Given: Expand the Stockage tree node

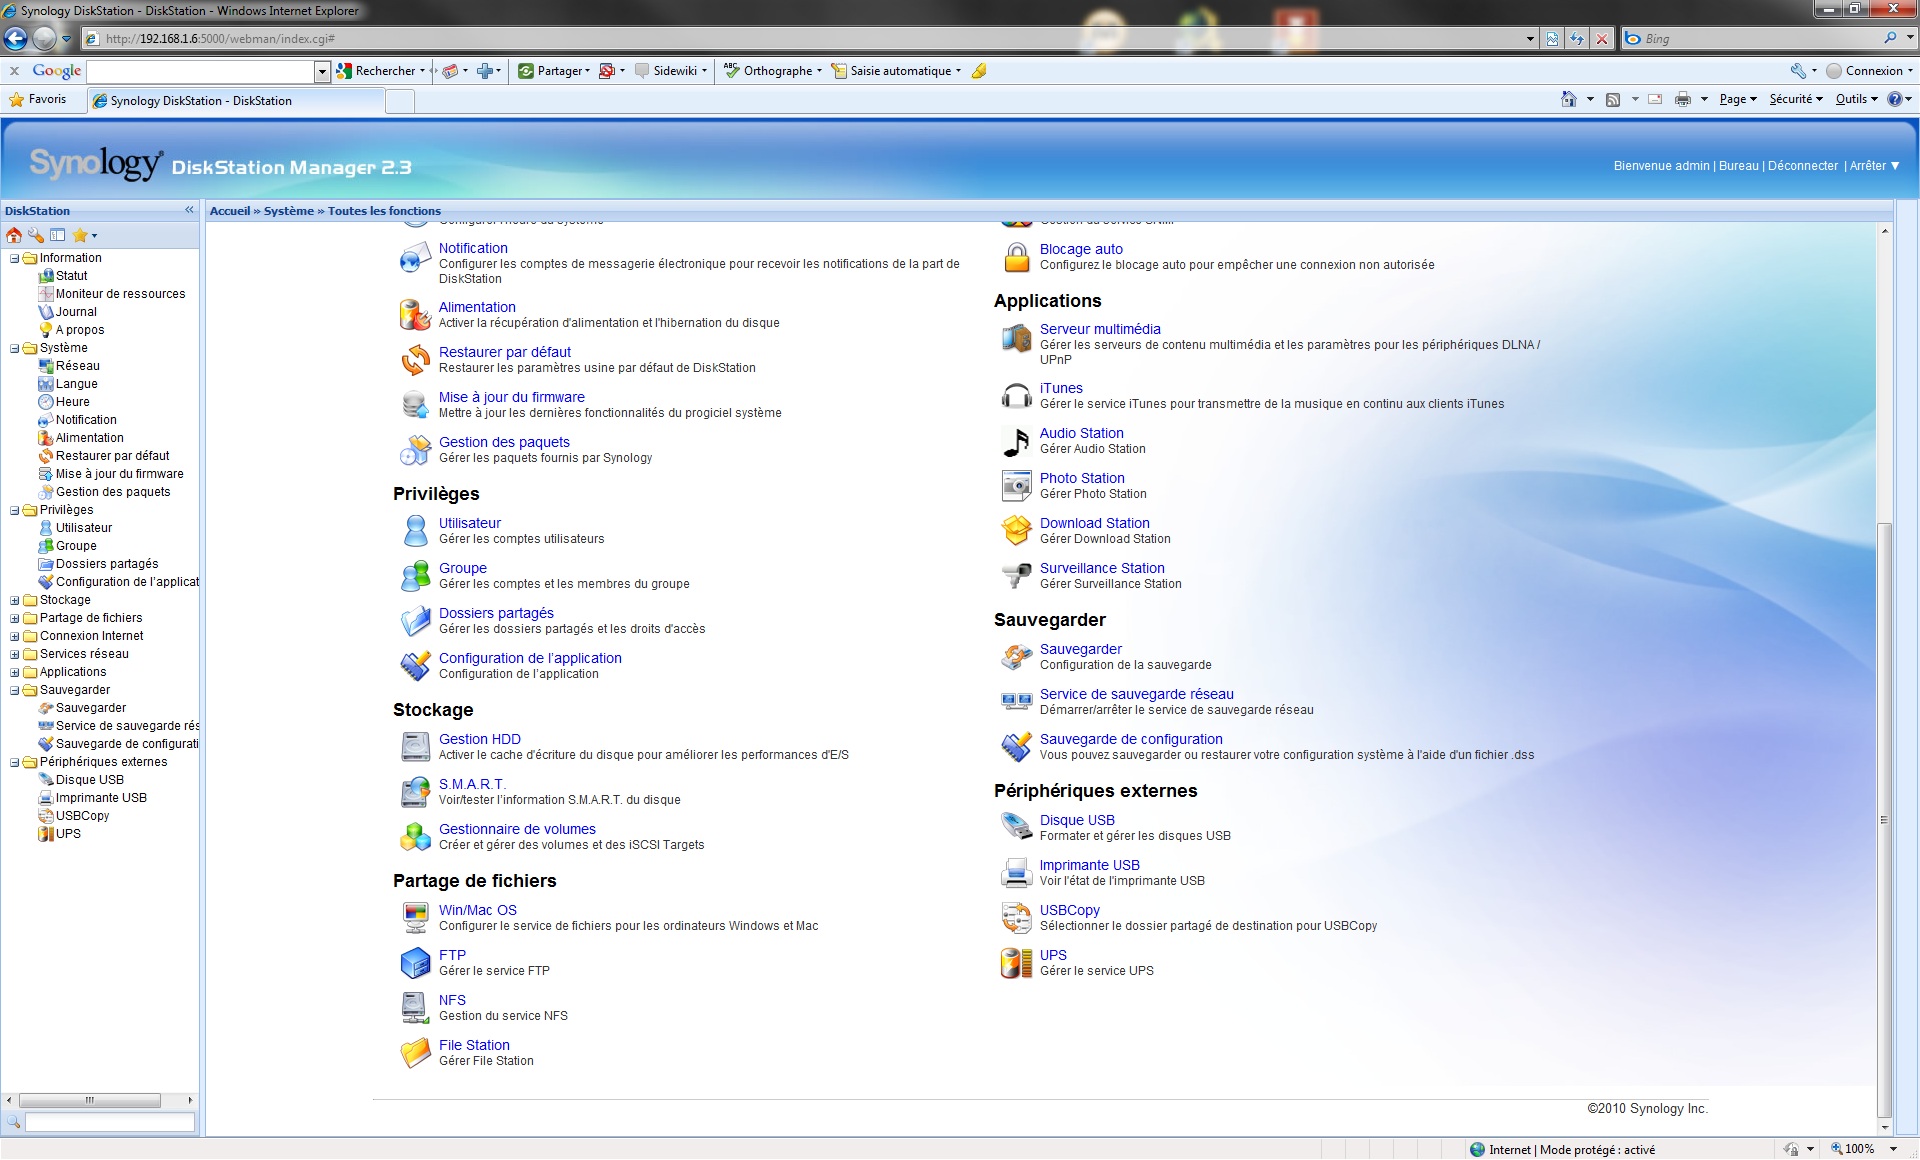Looking at the screenshot, I should (x=15, y=600).
